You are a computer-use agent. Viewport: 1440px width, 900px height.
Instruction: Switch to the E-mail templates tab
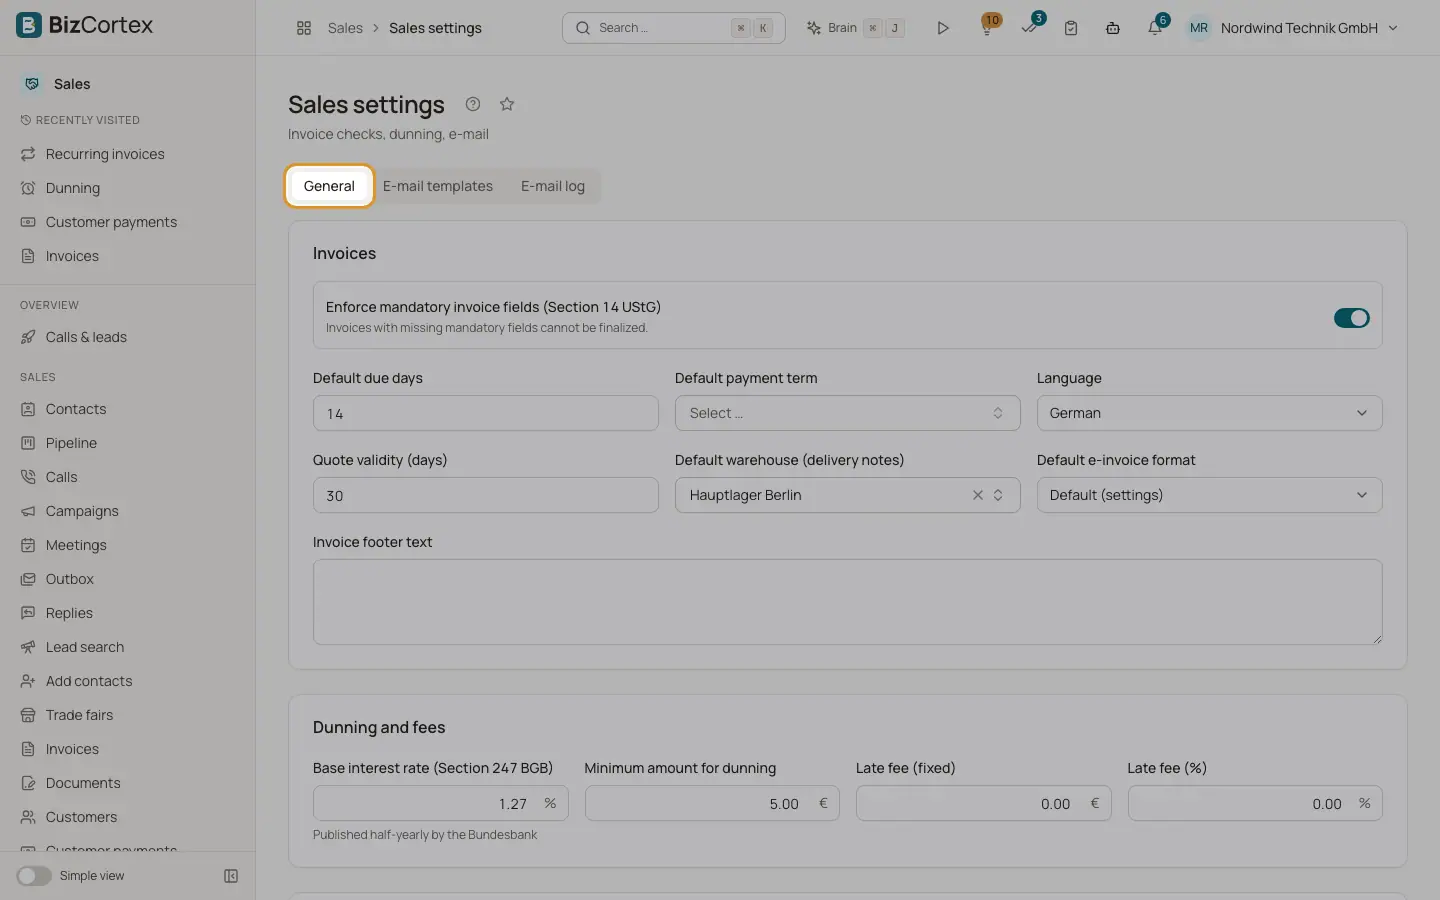point(438,186)
